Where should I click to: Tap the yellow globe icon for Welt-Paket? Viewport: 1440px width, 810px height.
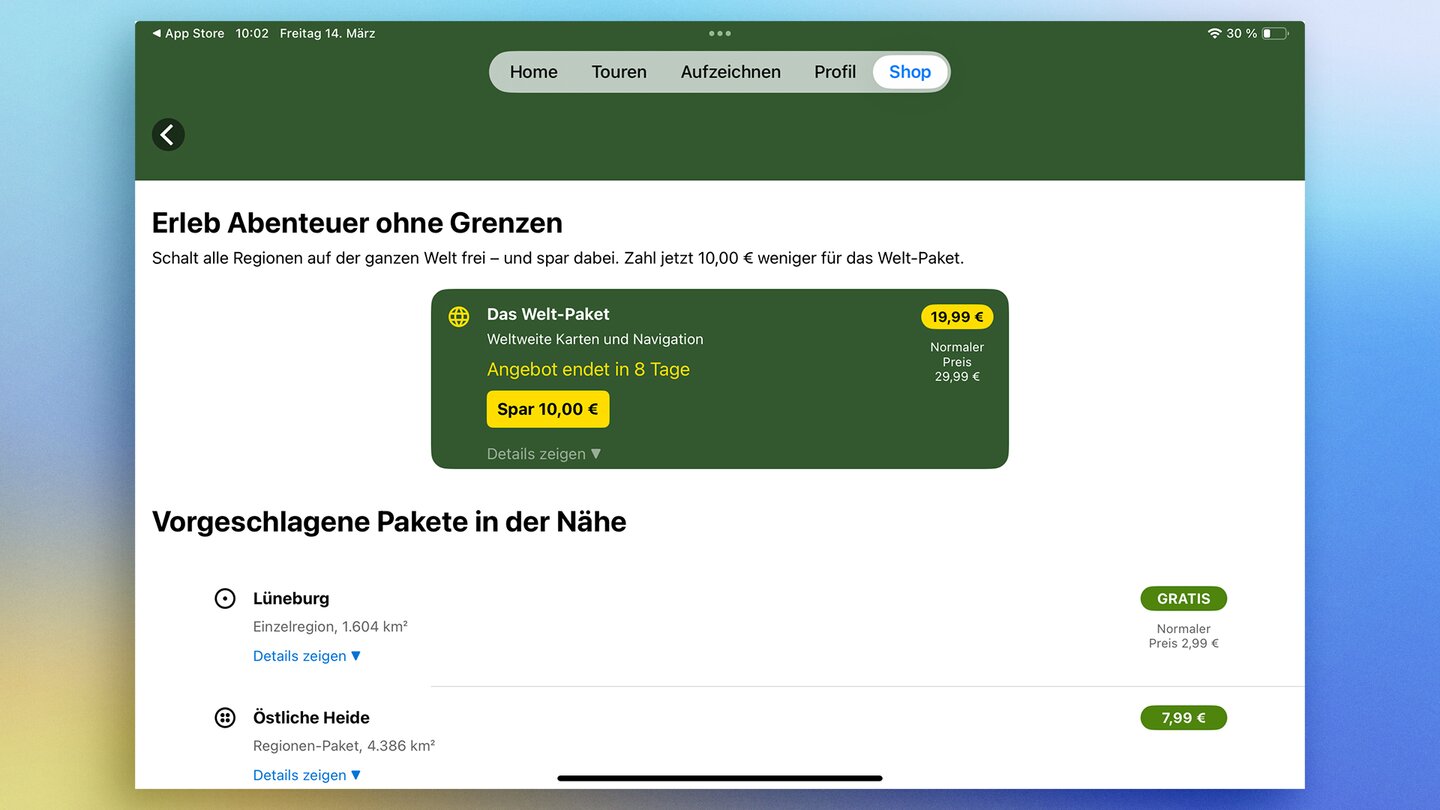459,317
